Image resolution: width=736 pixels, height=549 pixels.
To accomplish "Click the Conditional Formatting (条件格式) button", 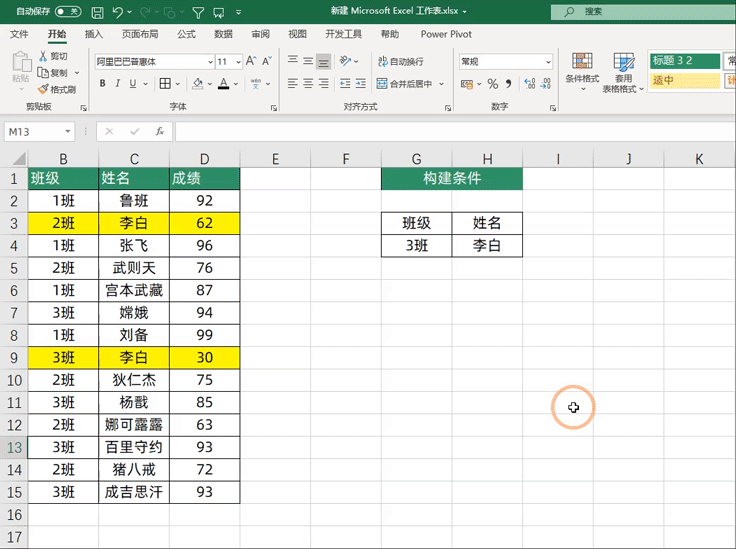I will coord(582,70).
